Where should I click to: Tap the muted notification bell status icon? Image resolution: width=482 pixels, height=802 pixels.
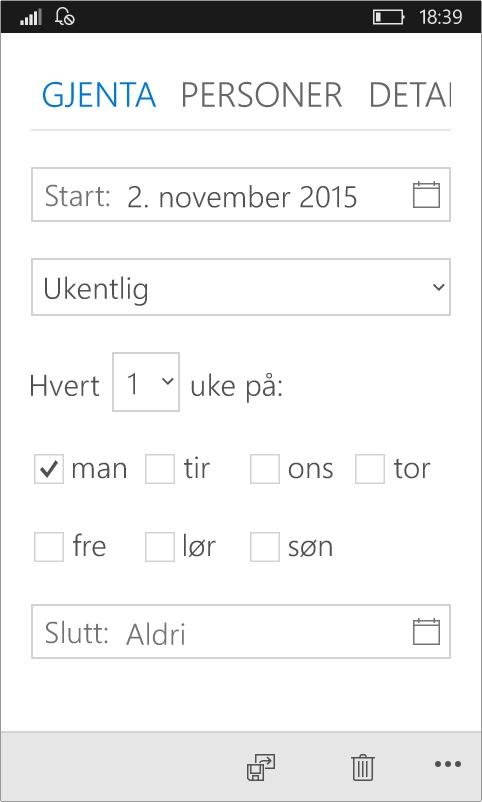click(x=65, y=17)
